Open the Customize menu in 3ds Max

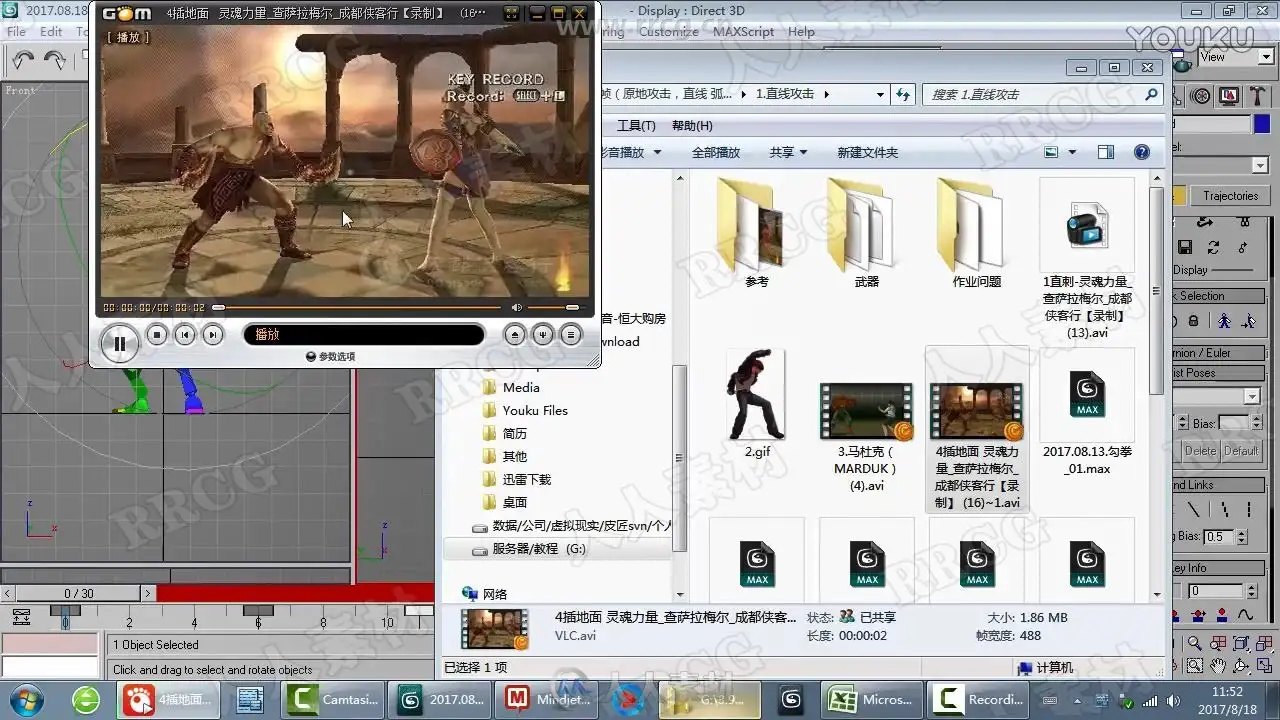click(x=669, y=31)
